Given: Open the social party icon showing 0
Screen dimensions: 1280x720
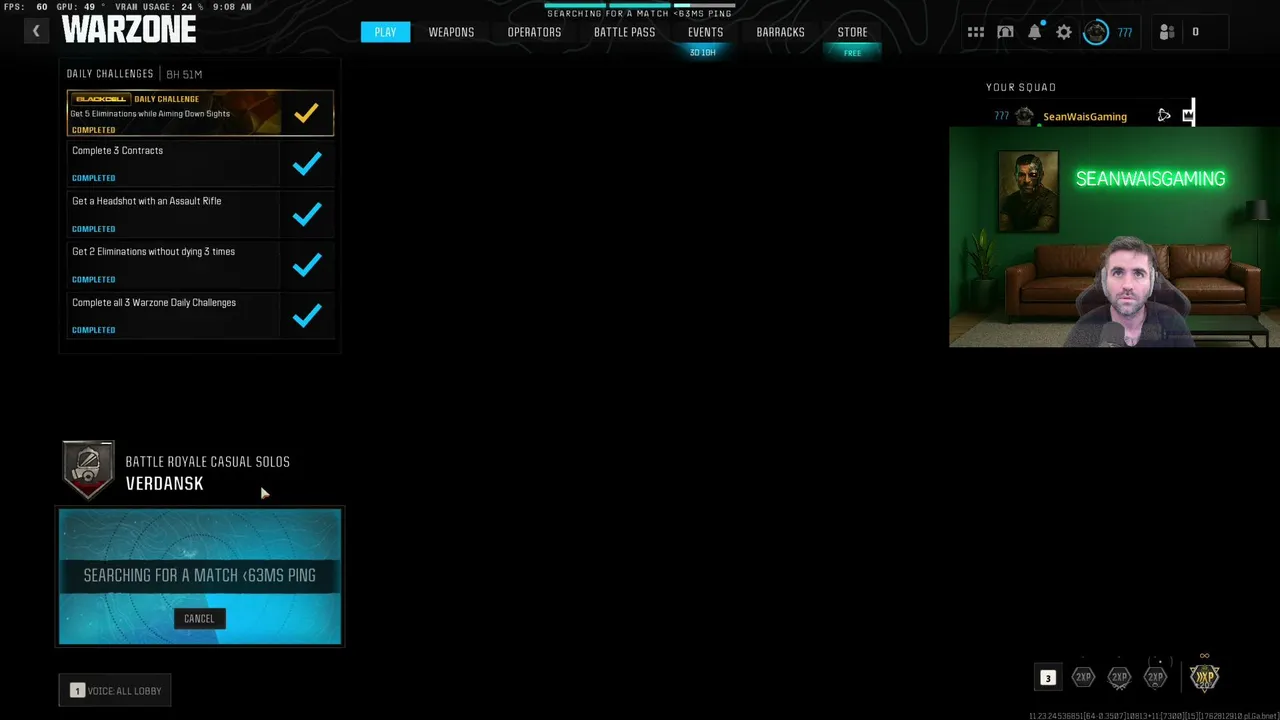Looking at the screenshot, I should coord(1166,32).
